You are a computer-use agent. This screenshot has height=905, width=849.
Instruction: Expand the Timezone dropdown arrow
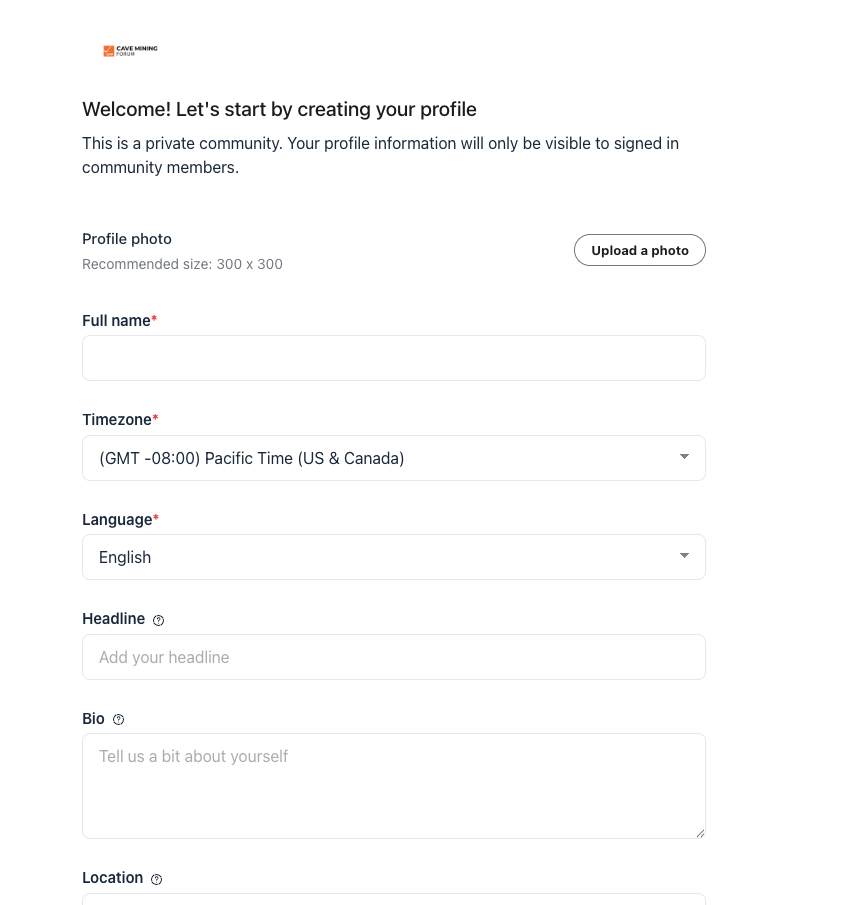click(684, 457)
